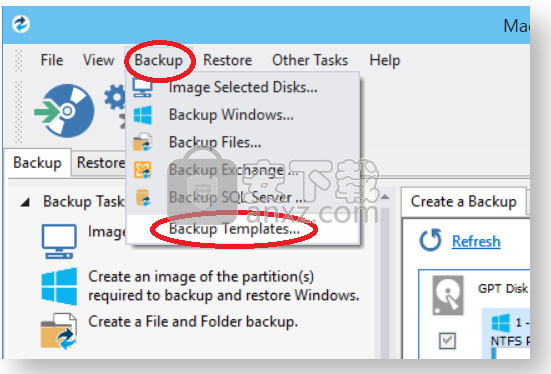Viewport: 551px width, 374px height.
Task: Click the Refresh link
Action: [476, 241]
